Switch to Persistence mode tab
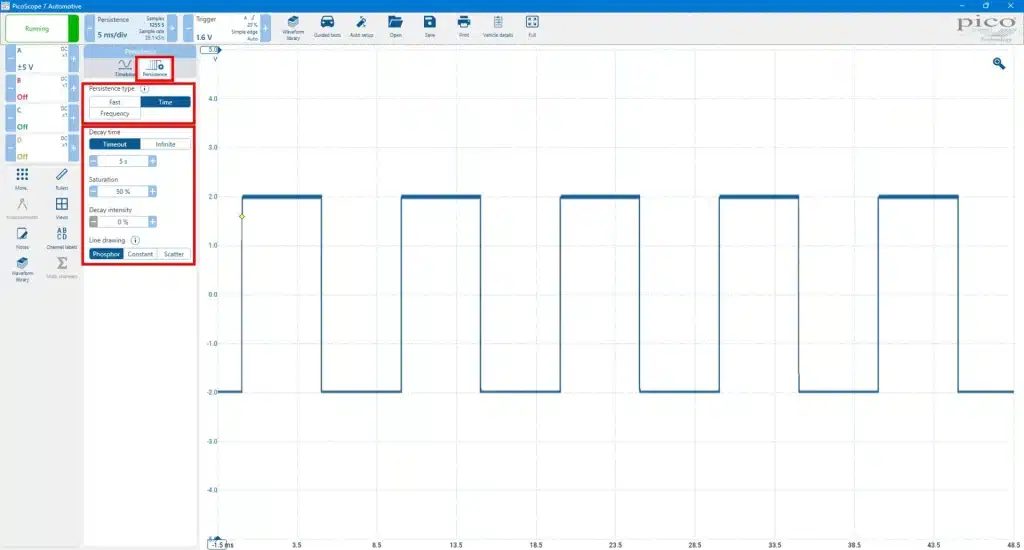 [155, 68]
